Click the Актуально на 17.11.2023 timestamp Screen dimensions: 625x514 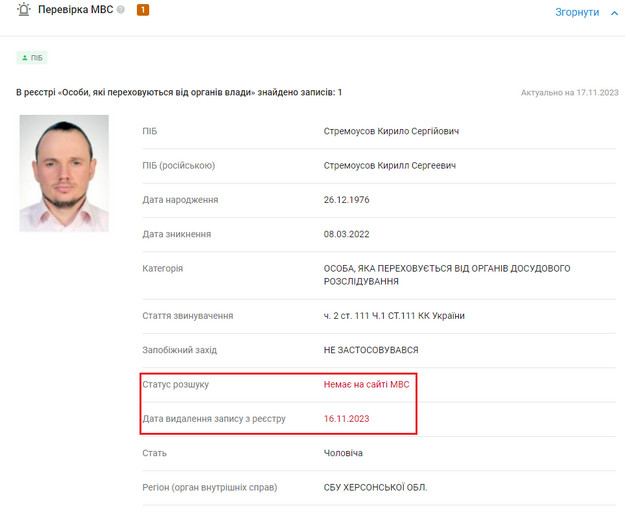click(x=569, y=92)
